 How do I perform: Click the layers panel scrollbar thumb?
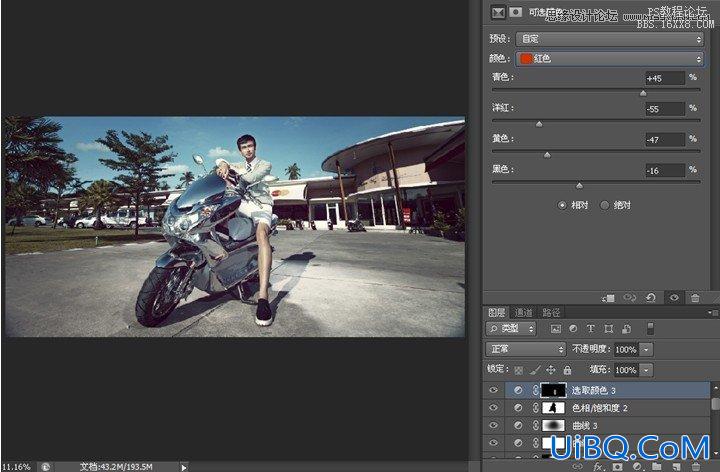pyautogui.click(x=715, y=404)
